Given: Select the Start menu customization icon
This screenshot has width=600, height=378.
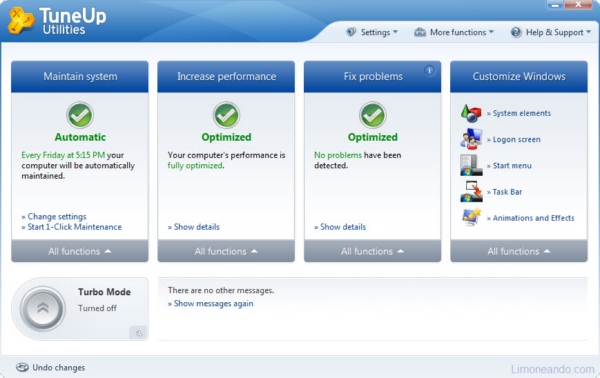Looking at the screenshot, I should click(x=471, y=165).
